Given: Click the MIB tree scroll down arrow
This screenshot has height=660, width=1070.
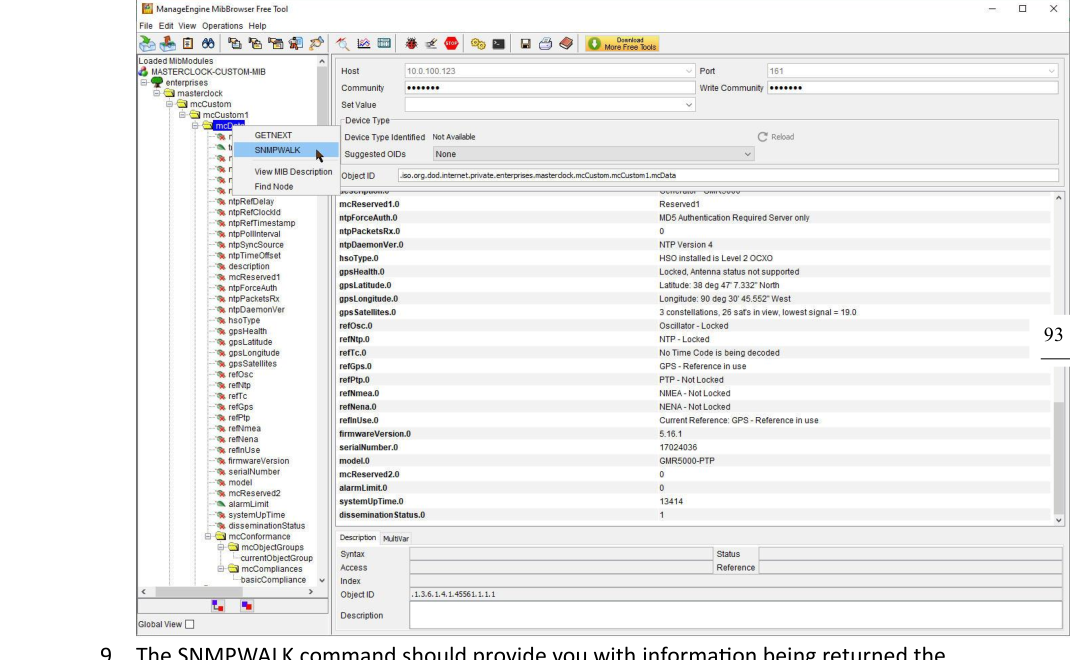Looking at the screenshot, I should [322, 580].
